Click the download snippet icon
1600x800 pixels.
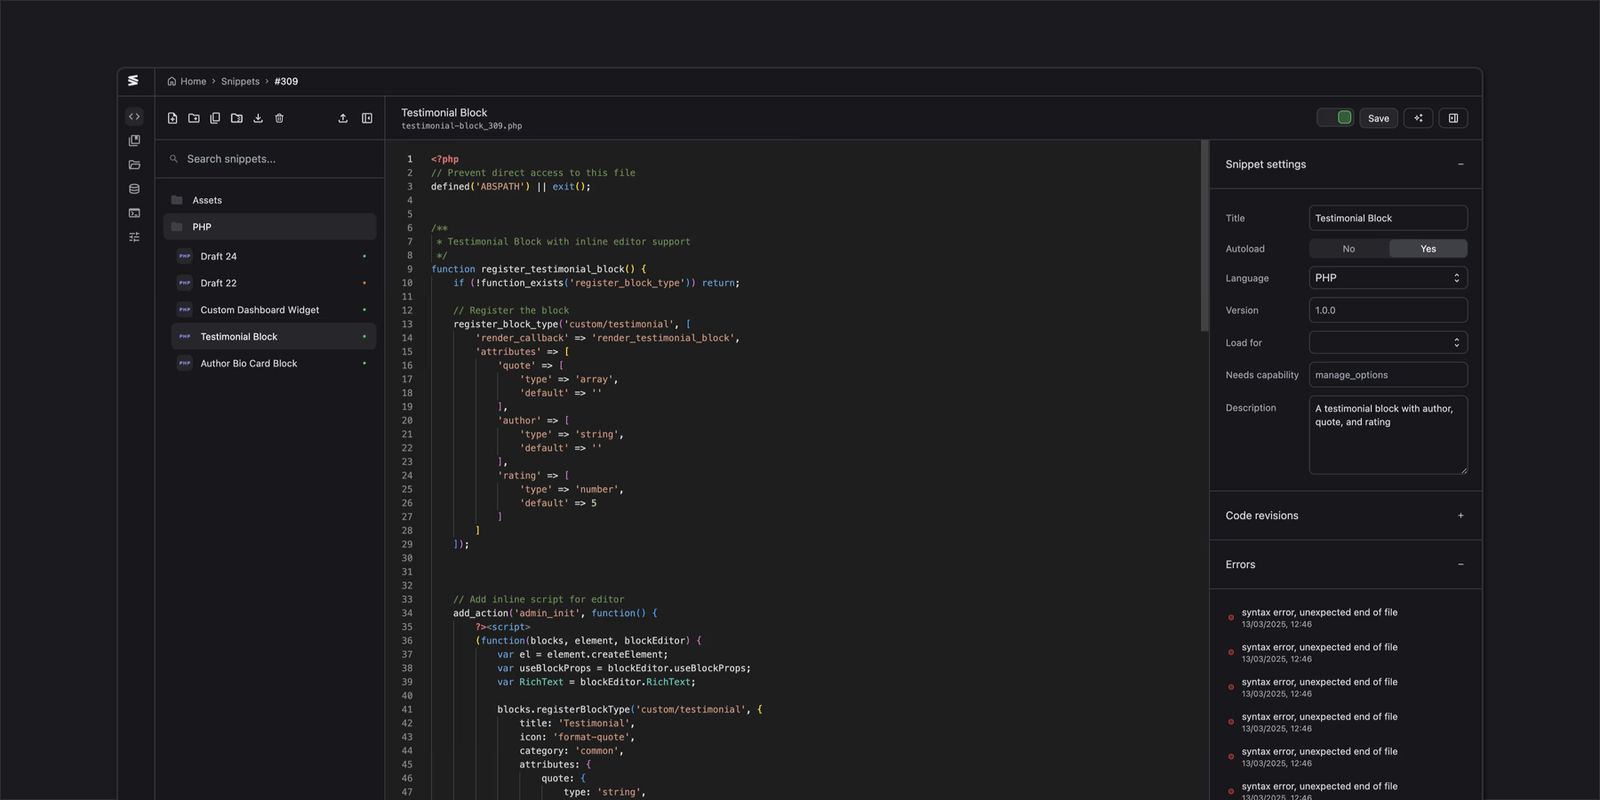[x=258, y=118]
